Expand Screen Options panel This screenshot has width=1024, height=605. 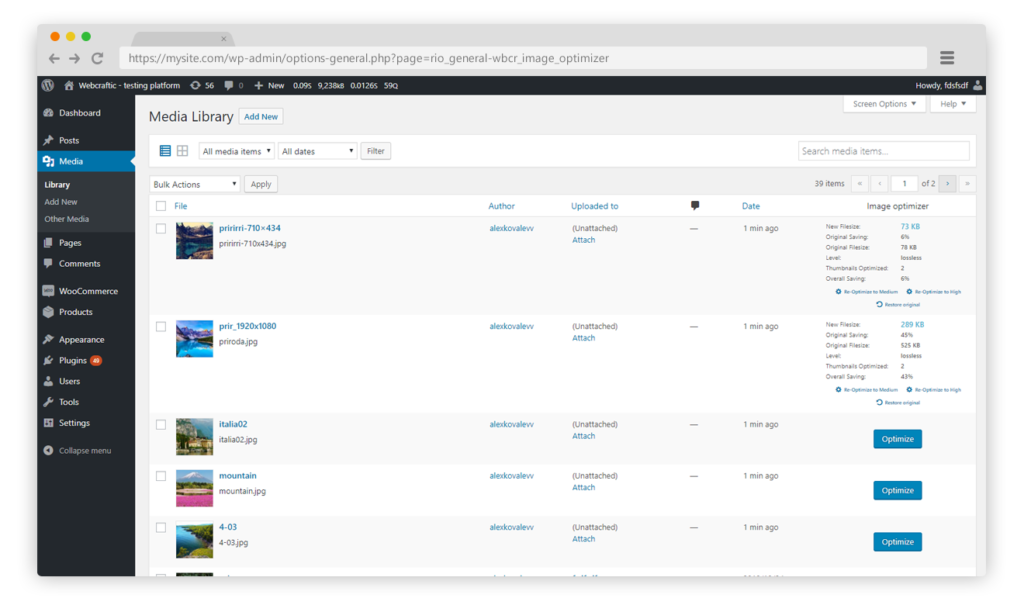[x=884, y=104]
